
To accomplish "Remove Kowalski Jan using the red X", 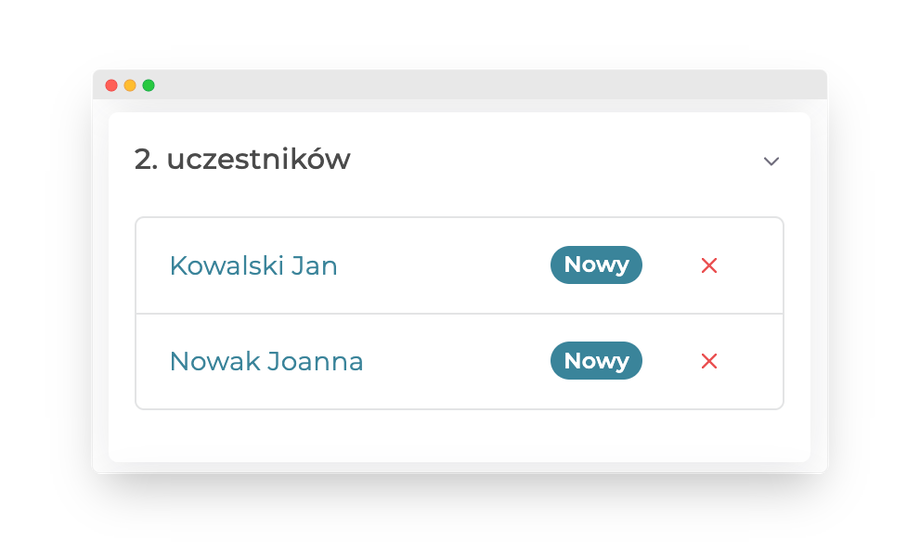I will (709, 265).
